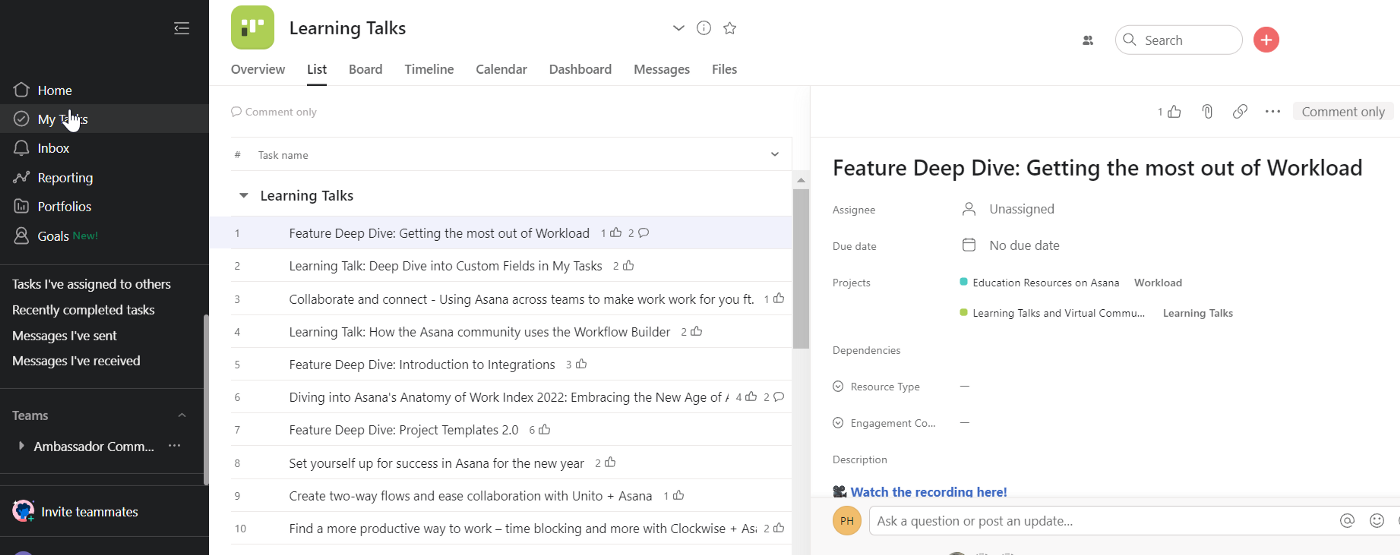Open task about Workflow Builder
This screenshot has width=1400, height=555.
tap(479, 332)
